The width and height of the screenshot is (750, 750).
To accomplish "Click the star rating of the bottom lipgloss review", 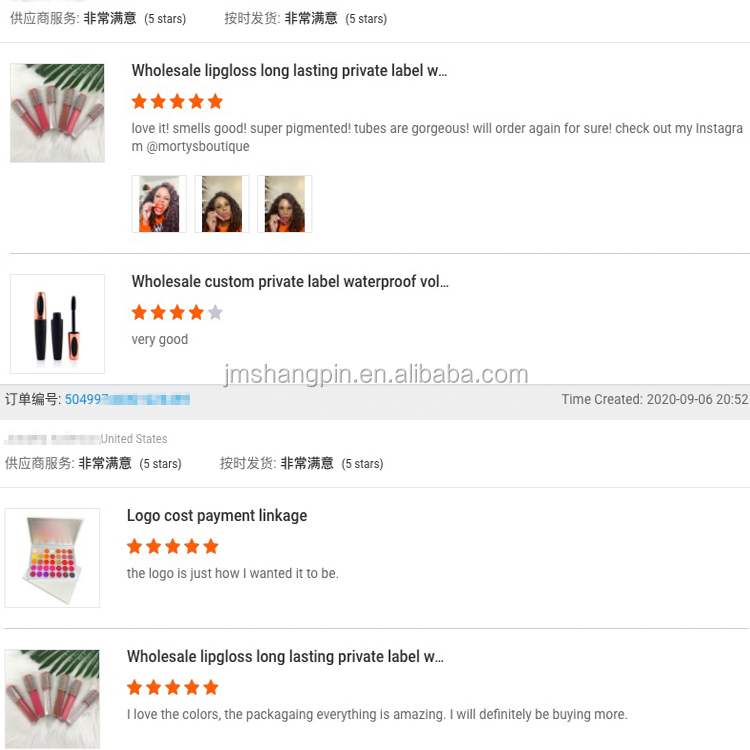I will click(173, 687).
